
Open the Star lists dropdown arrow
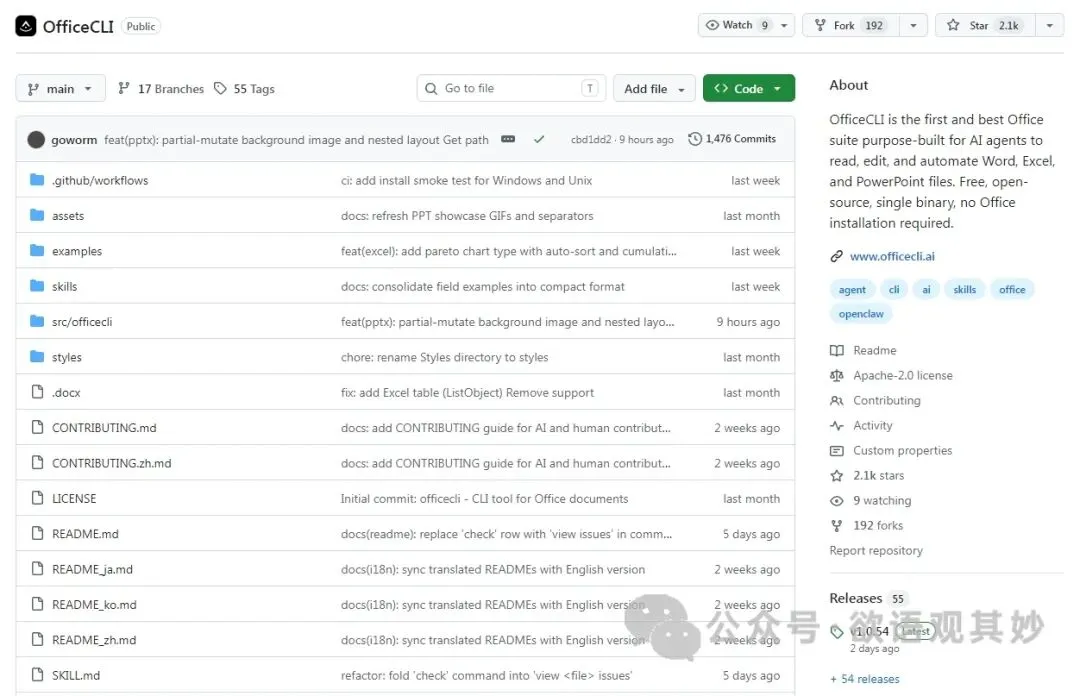coord(1050,25)
